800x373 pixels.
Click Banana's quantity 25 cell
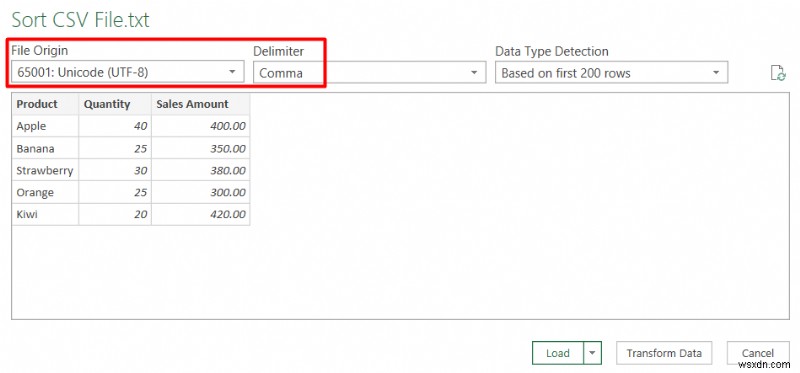[115, 148]
